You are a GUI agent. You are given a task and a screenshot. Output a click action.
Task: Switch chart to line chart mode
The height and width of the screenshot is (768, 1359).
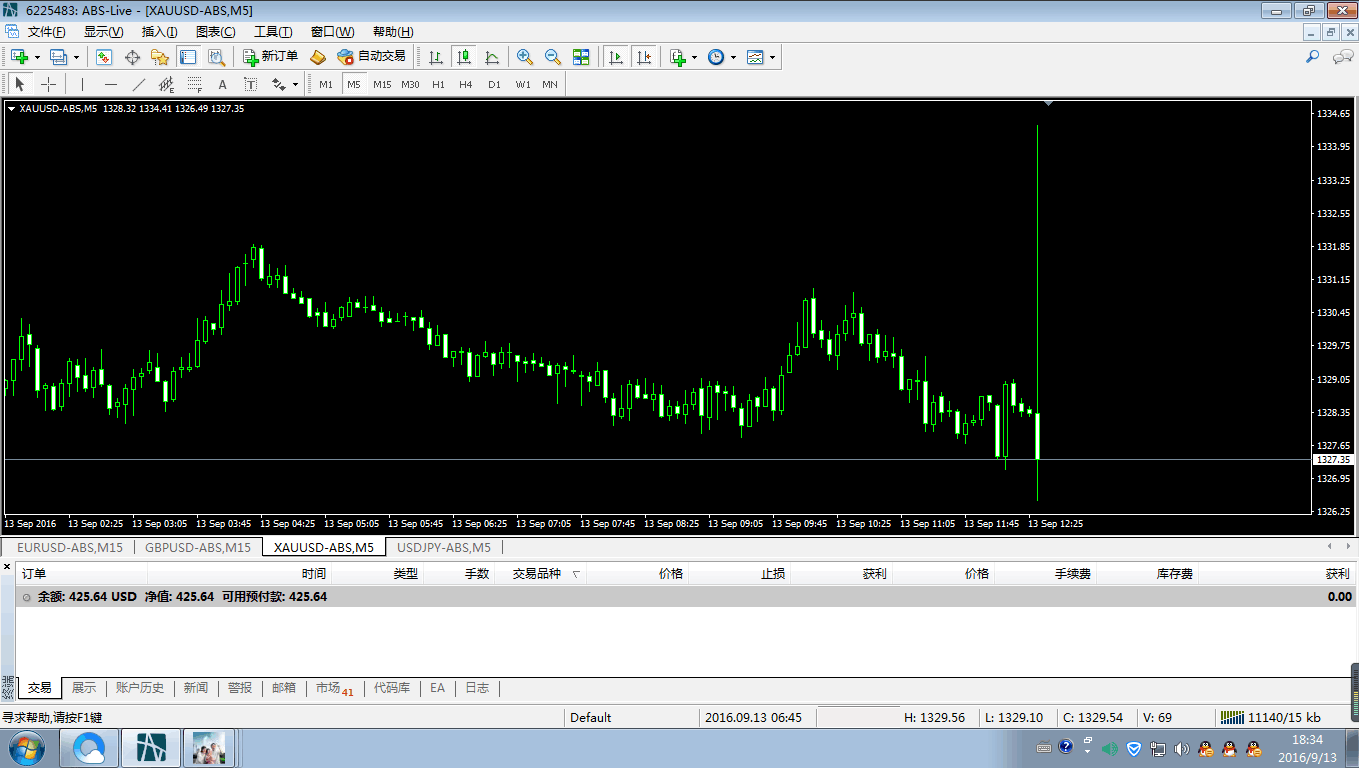pyautogui.click(x=491, y=57)
